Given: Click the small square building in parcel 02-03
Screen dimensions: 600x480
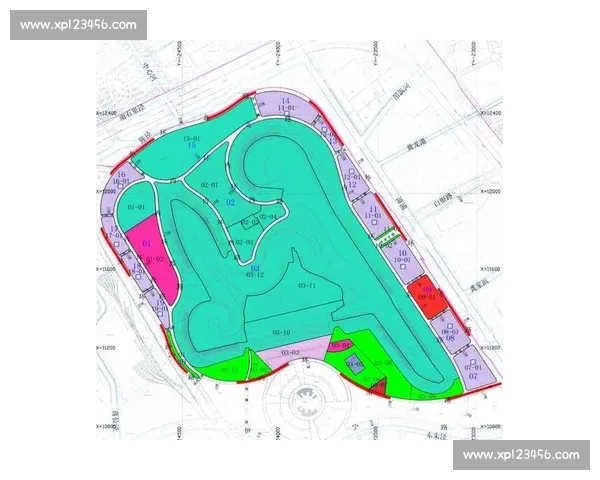Looking at the screenshot, I should tap(245, 223).
